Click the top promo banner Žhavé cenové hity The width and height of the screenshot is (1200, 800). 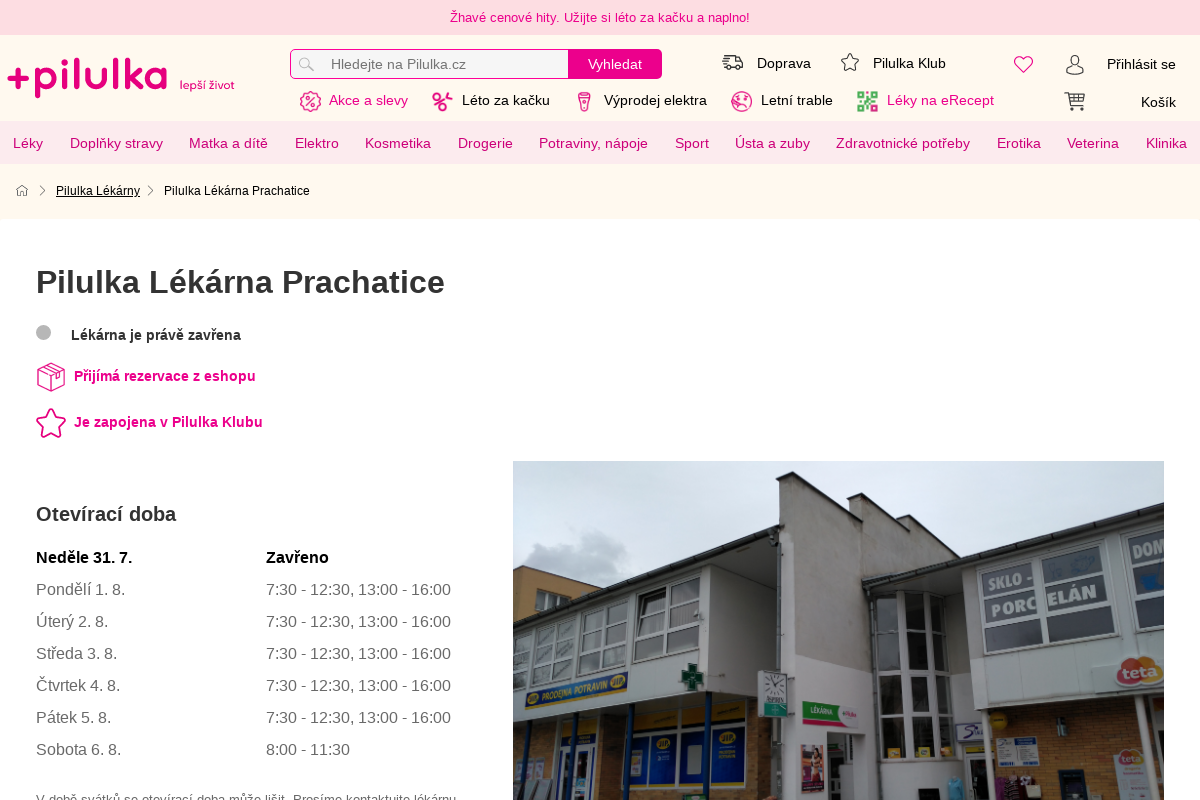point(600,17)
